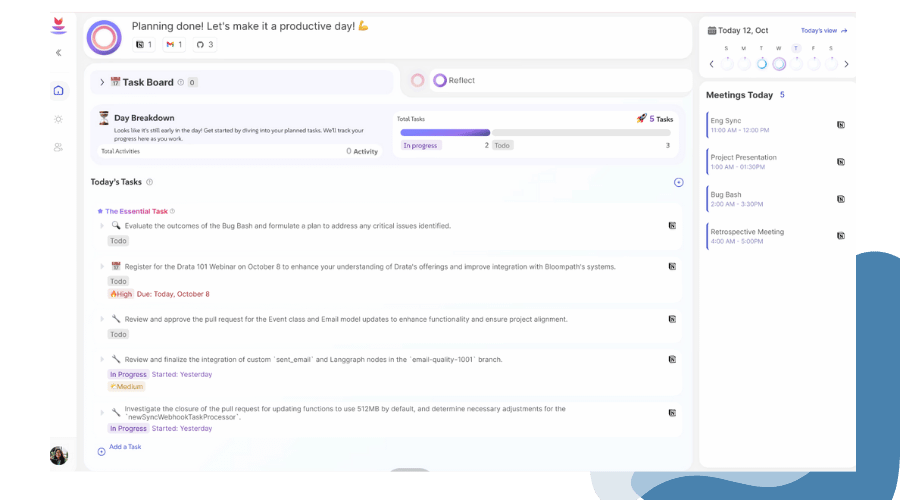900x500 pixels.
Task: Click the Notion icon beside Retrospective Meeting
Action: (x=840, y=236)
